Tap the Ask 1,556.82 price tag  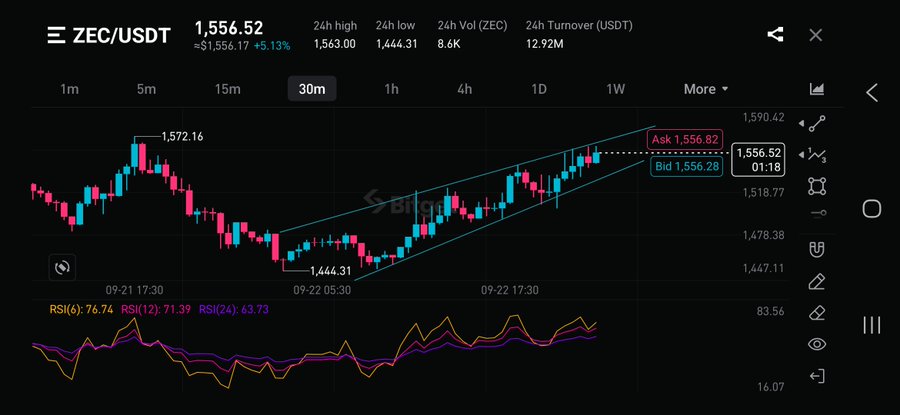coord(684,139)
